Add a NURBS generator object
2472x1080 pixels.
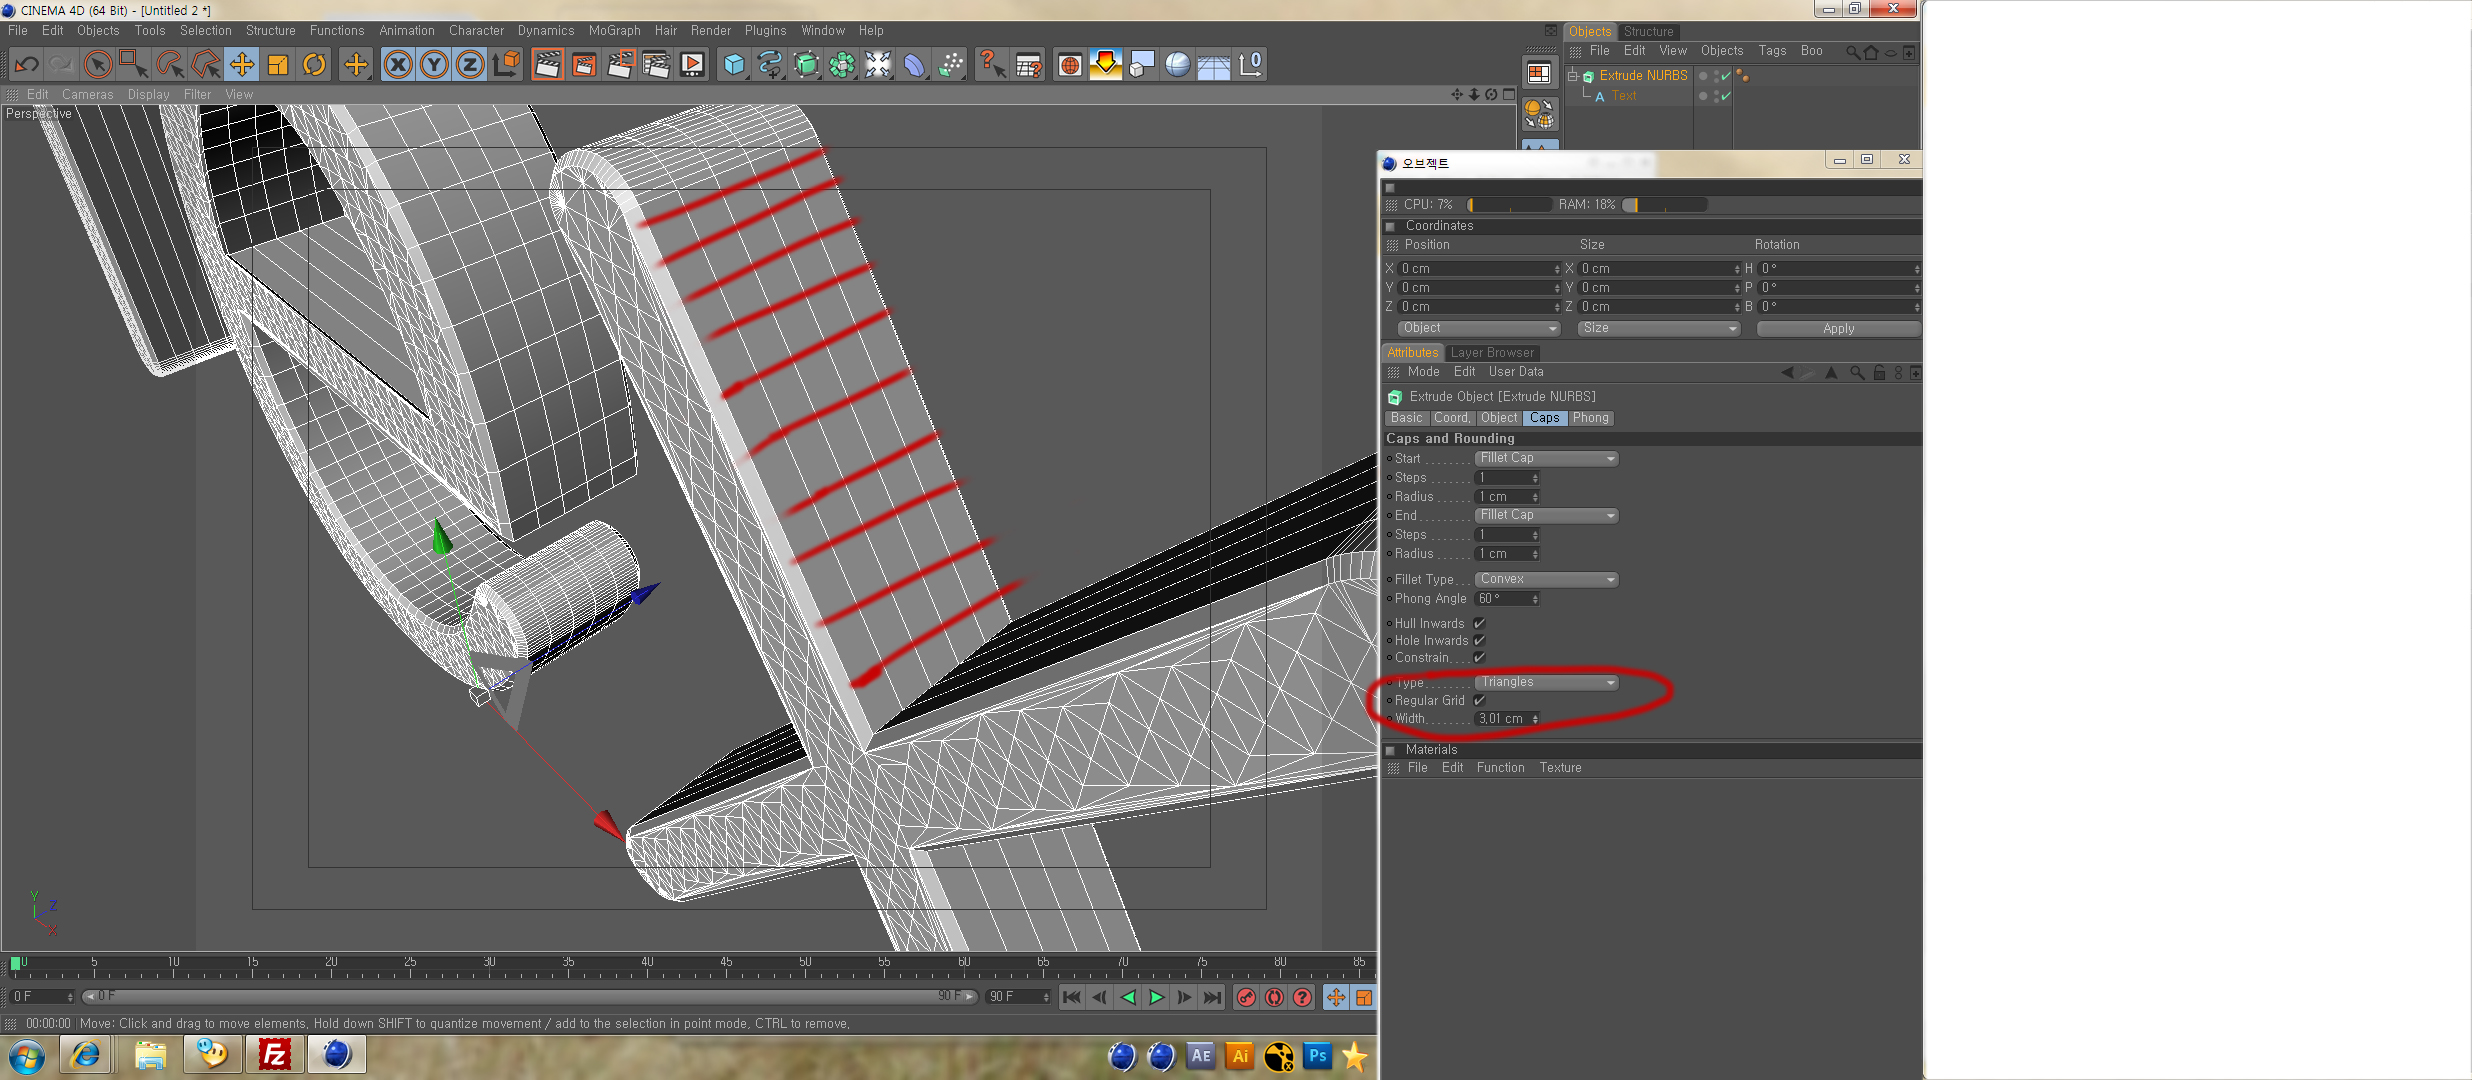pos(806,65)
